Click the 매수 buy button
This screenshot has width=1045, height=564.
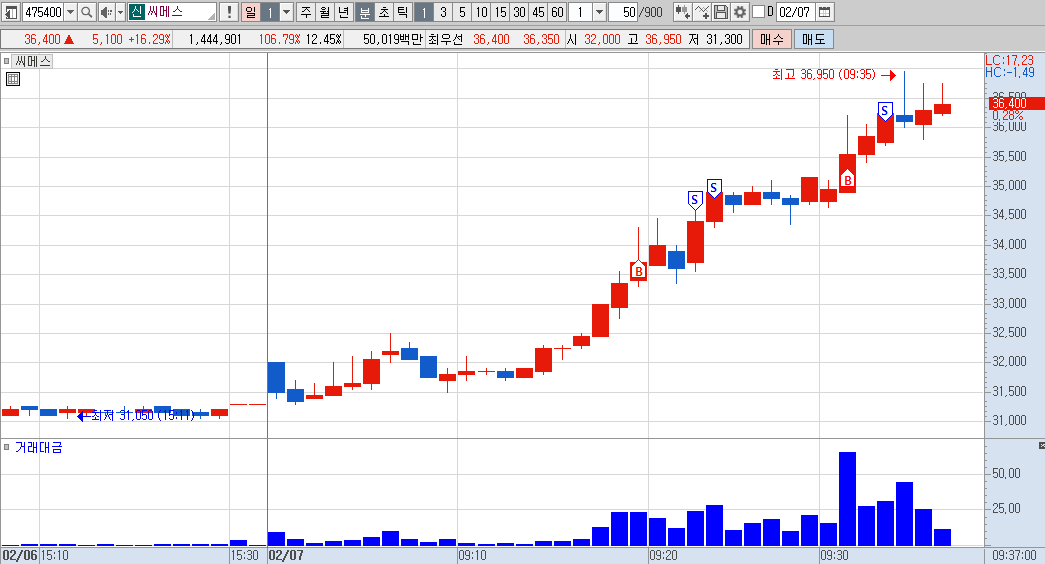772,39
